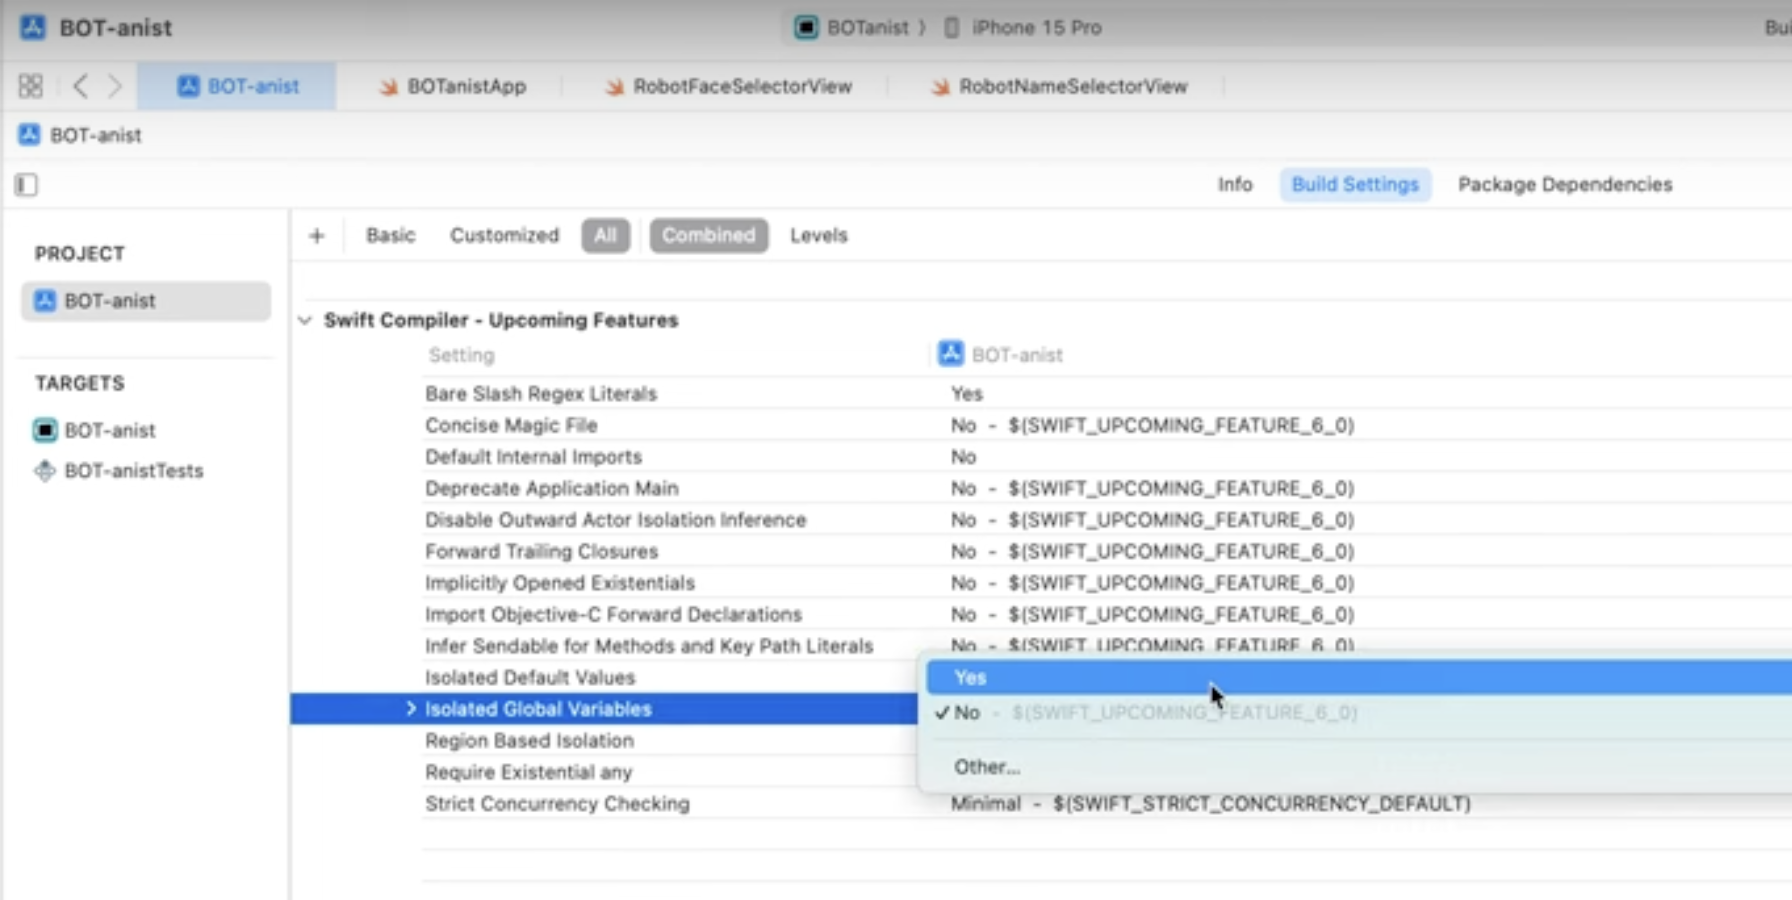The image size is (1792, 900).
Task: Open Forward Trailing Closures value dropdown
Action: (x=1152, y=551)
